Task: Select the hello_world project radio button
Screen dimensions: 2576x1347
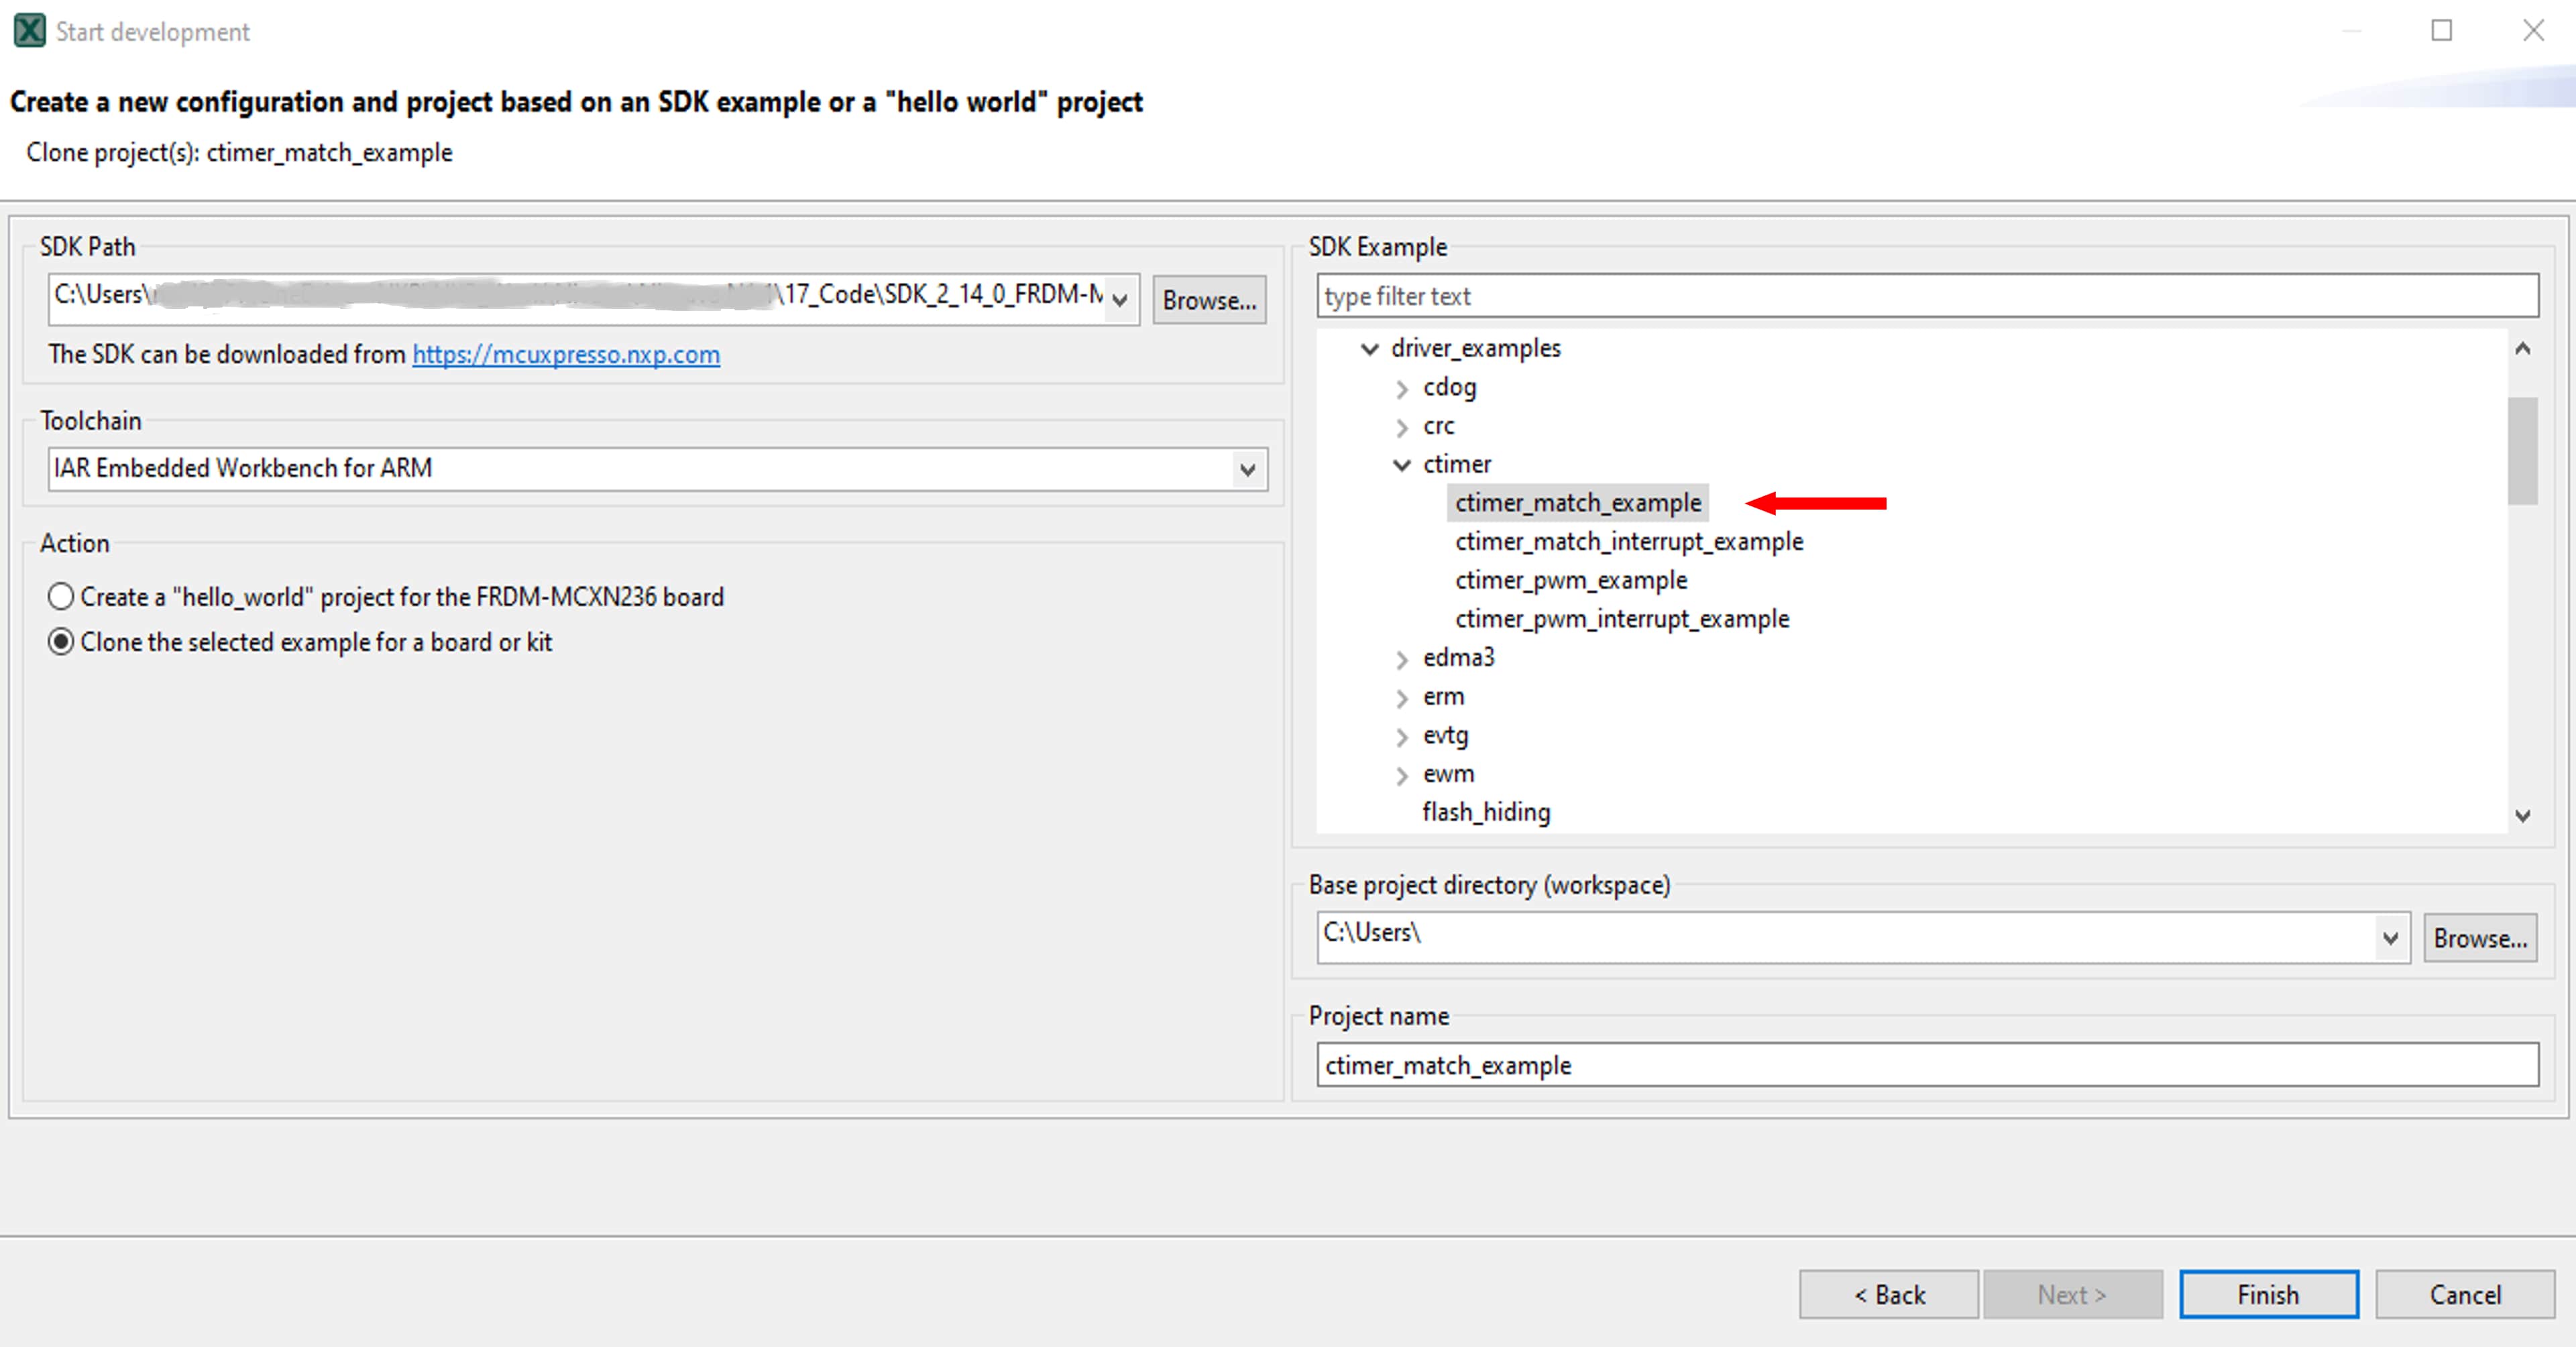Action: tap(61, 597)
